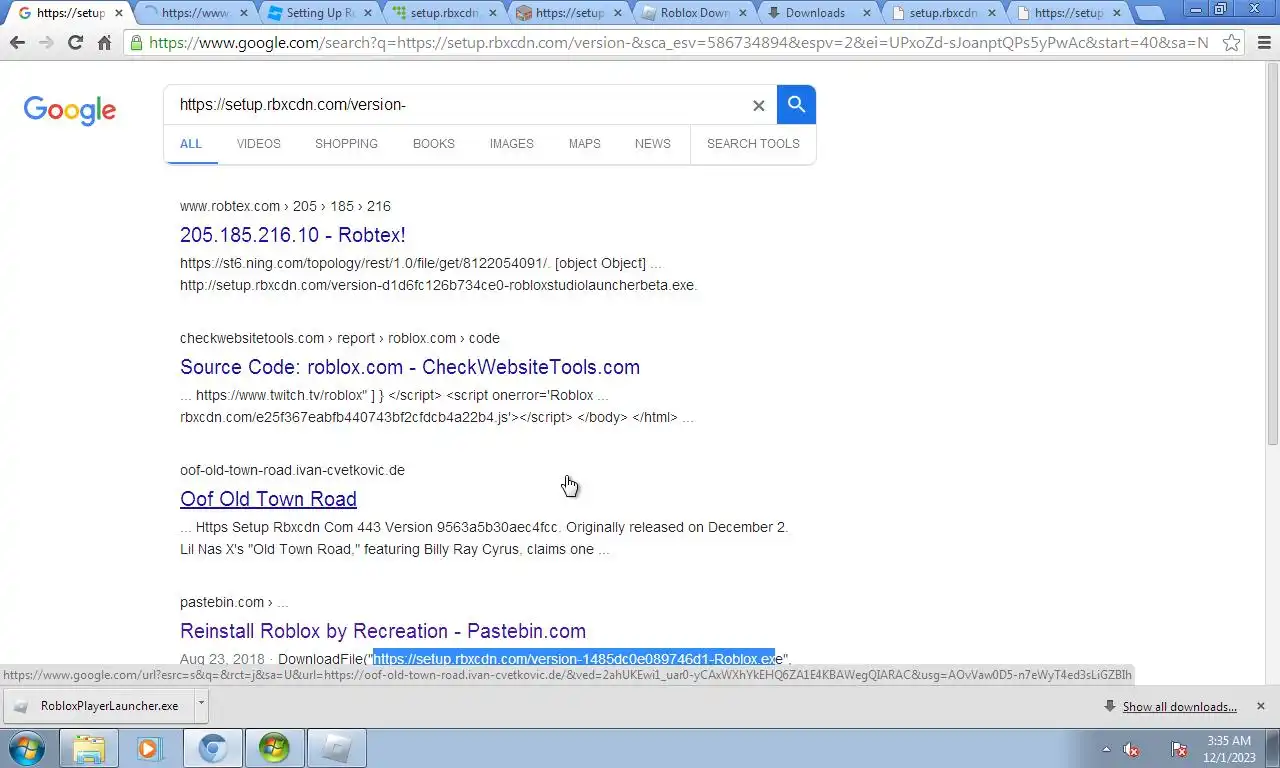Close the Downloads tab
The image size is (1280, 768).
pyautogui.click(x=866, y=13)
